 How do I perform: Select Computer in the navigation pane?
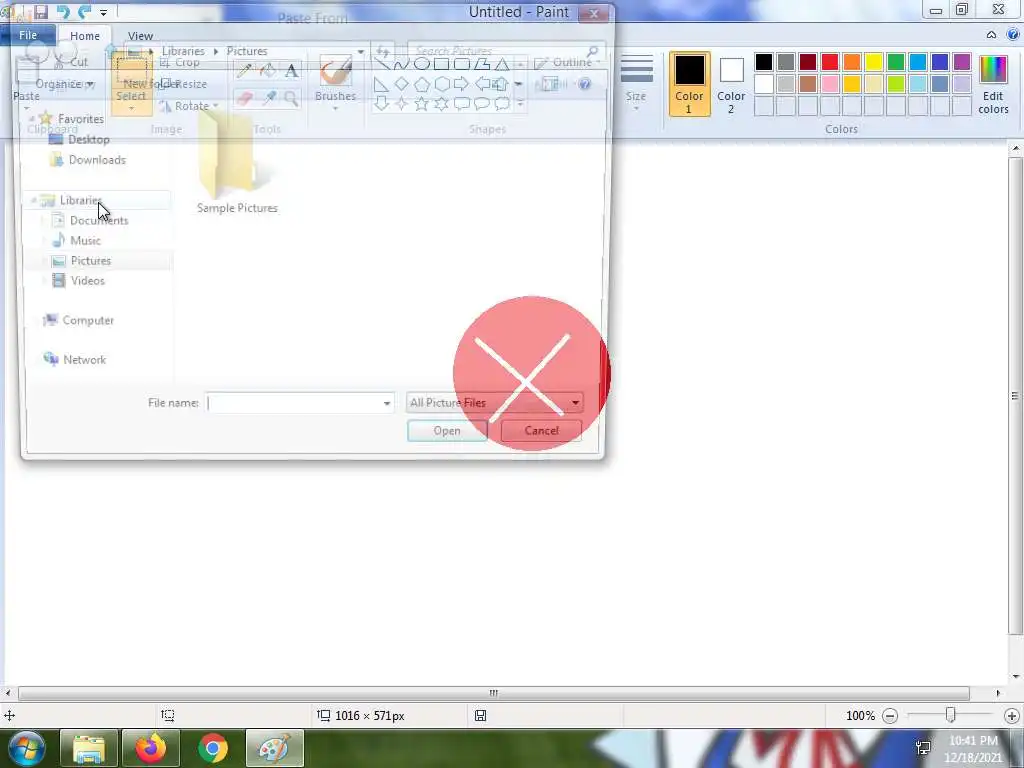88,321
